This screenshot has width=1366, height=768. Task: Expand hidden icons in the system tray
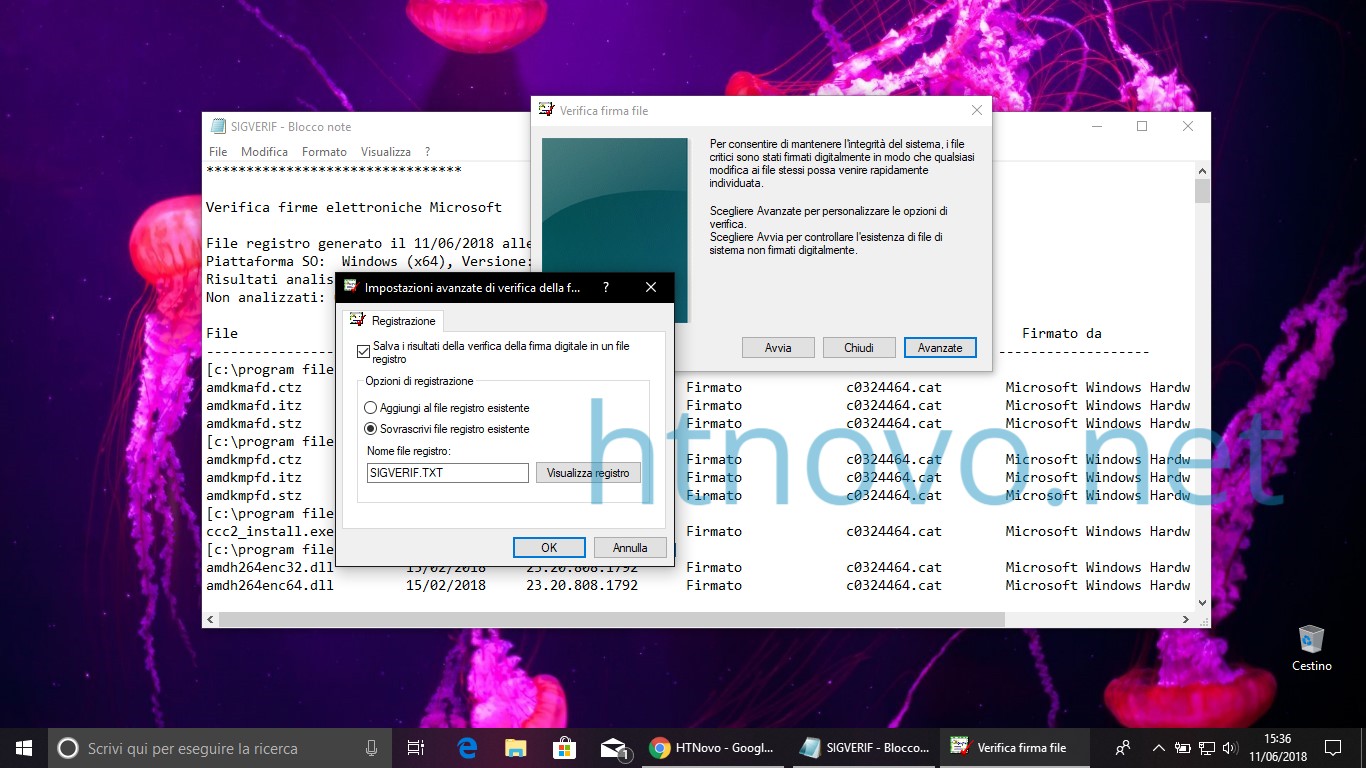[1157, 747]
